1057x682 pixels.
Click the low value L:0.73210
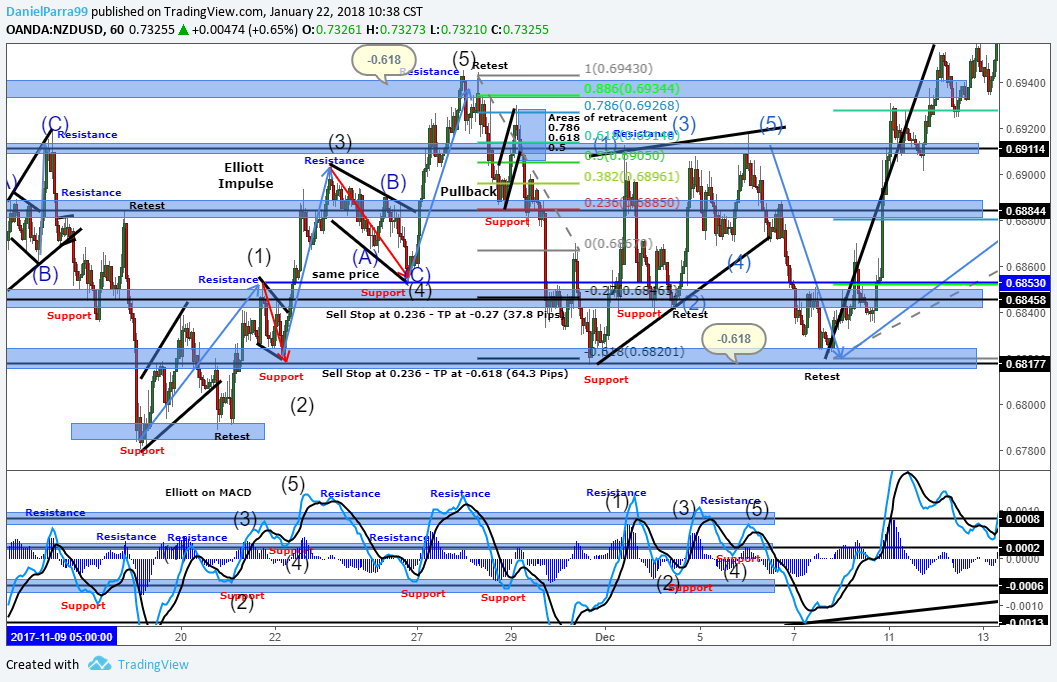458,30
